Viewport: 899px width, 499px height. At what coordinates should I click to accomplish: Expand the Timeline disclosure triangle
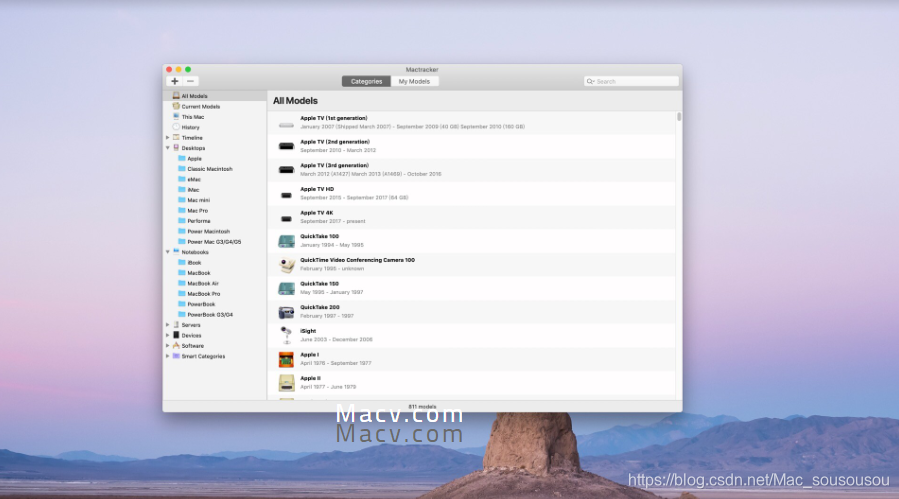[x=167, y=138]
